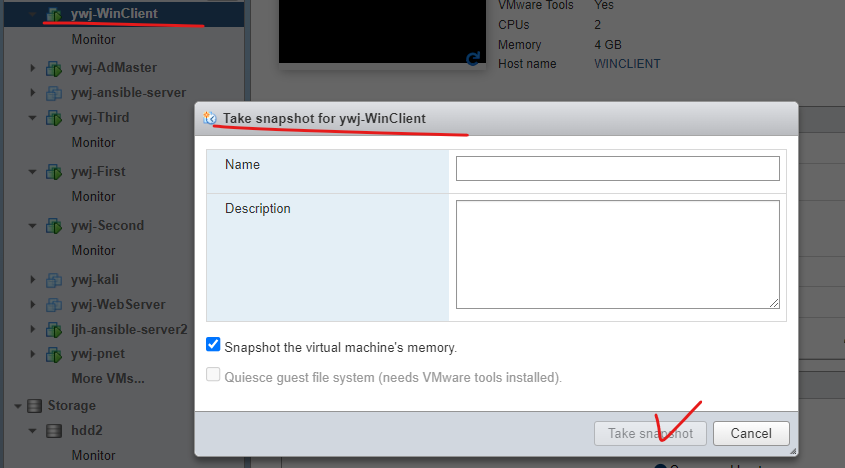This screenshot has width=845, height=468.
Task: Expand the ywj-AdMaster tree node
Action: point(32,68)
